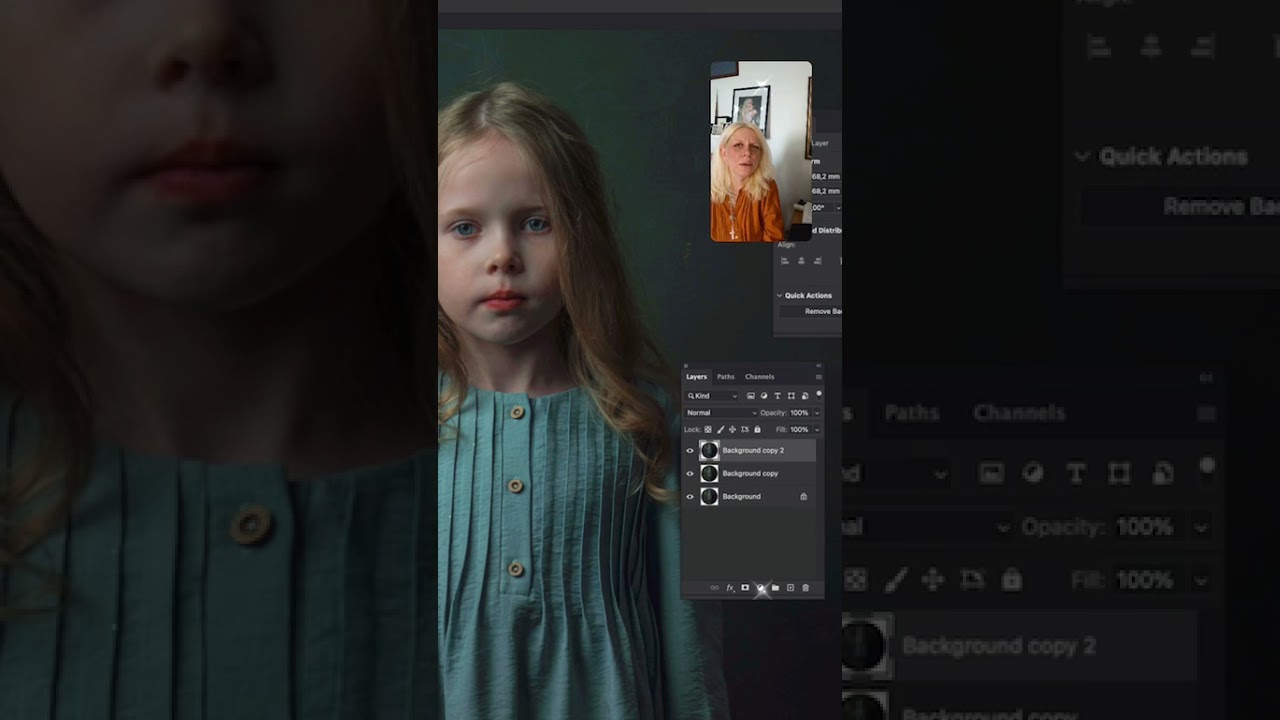Click the webcam video overlay
The height and width of the screenshot is (720, 1280).
pyautogui.click(x=761, y=151)
